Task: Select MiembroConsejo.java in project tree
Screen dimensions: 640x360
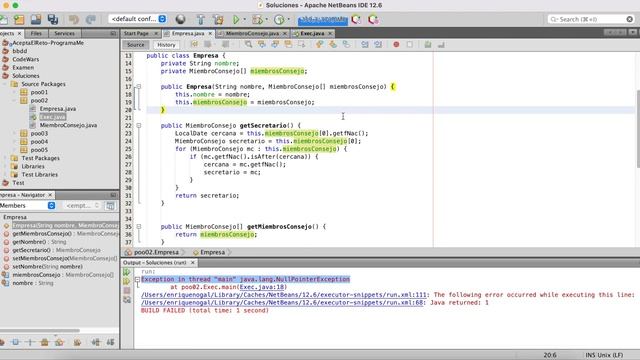Action: 68,125
